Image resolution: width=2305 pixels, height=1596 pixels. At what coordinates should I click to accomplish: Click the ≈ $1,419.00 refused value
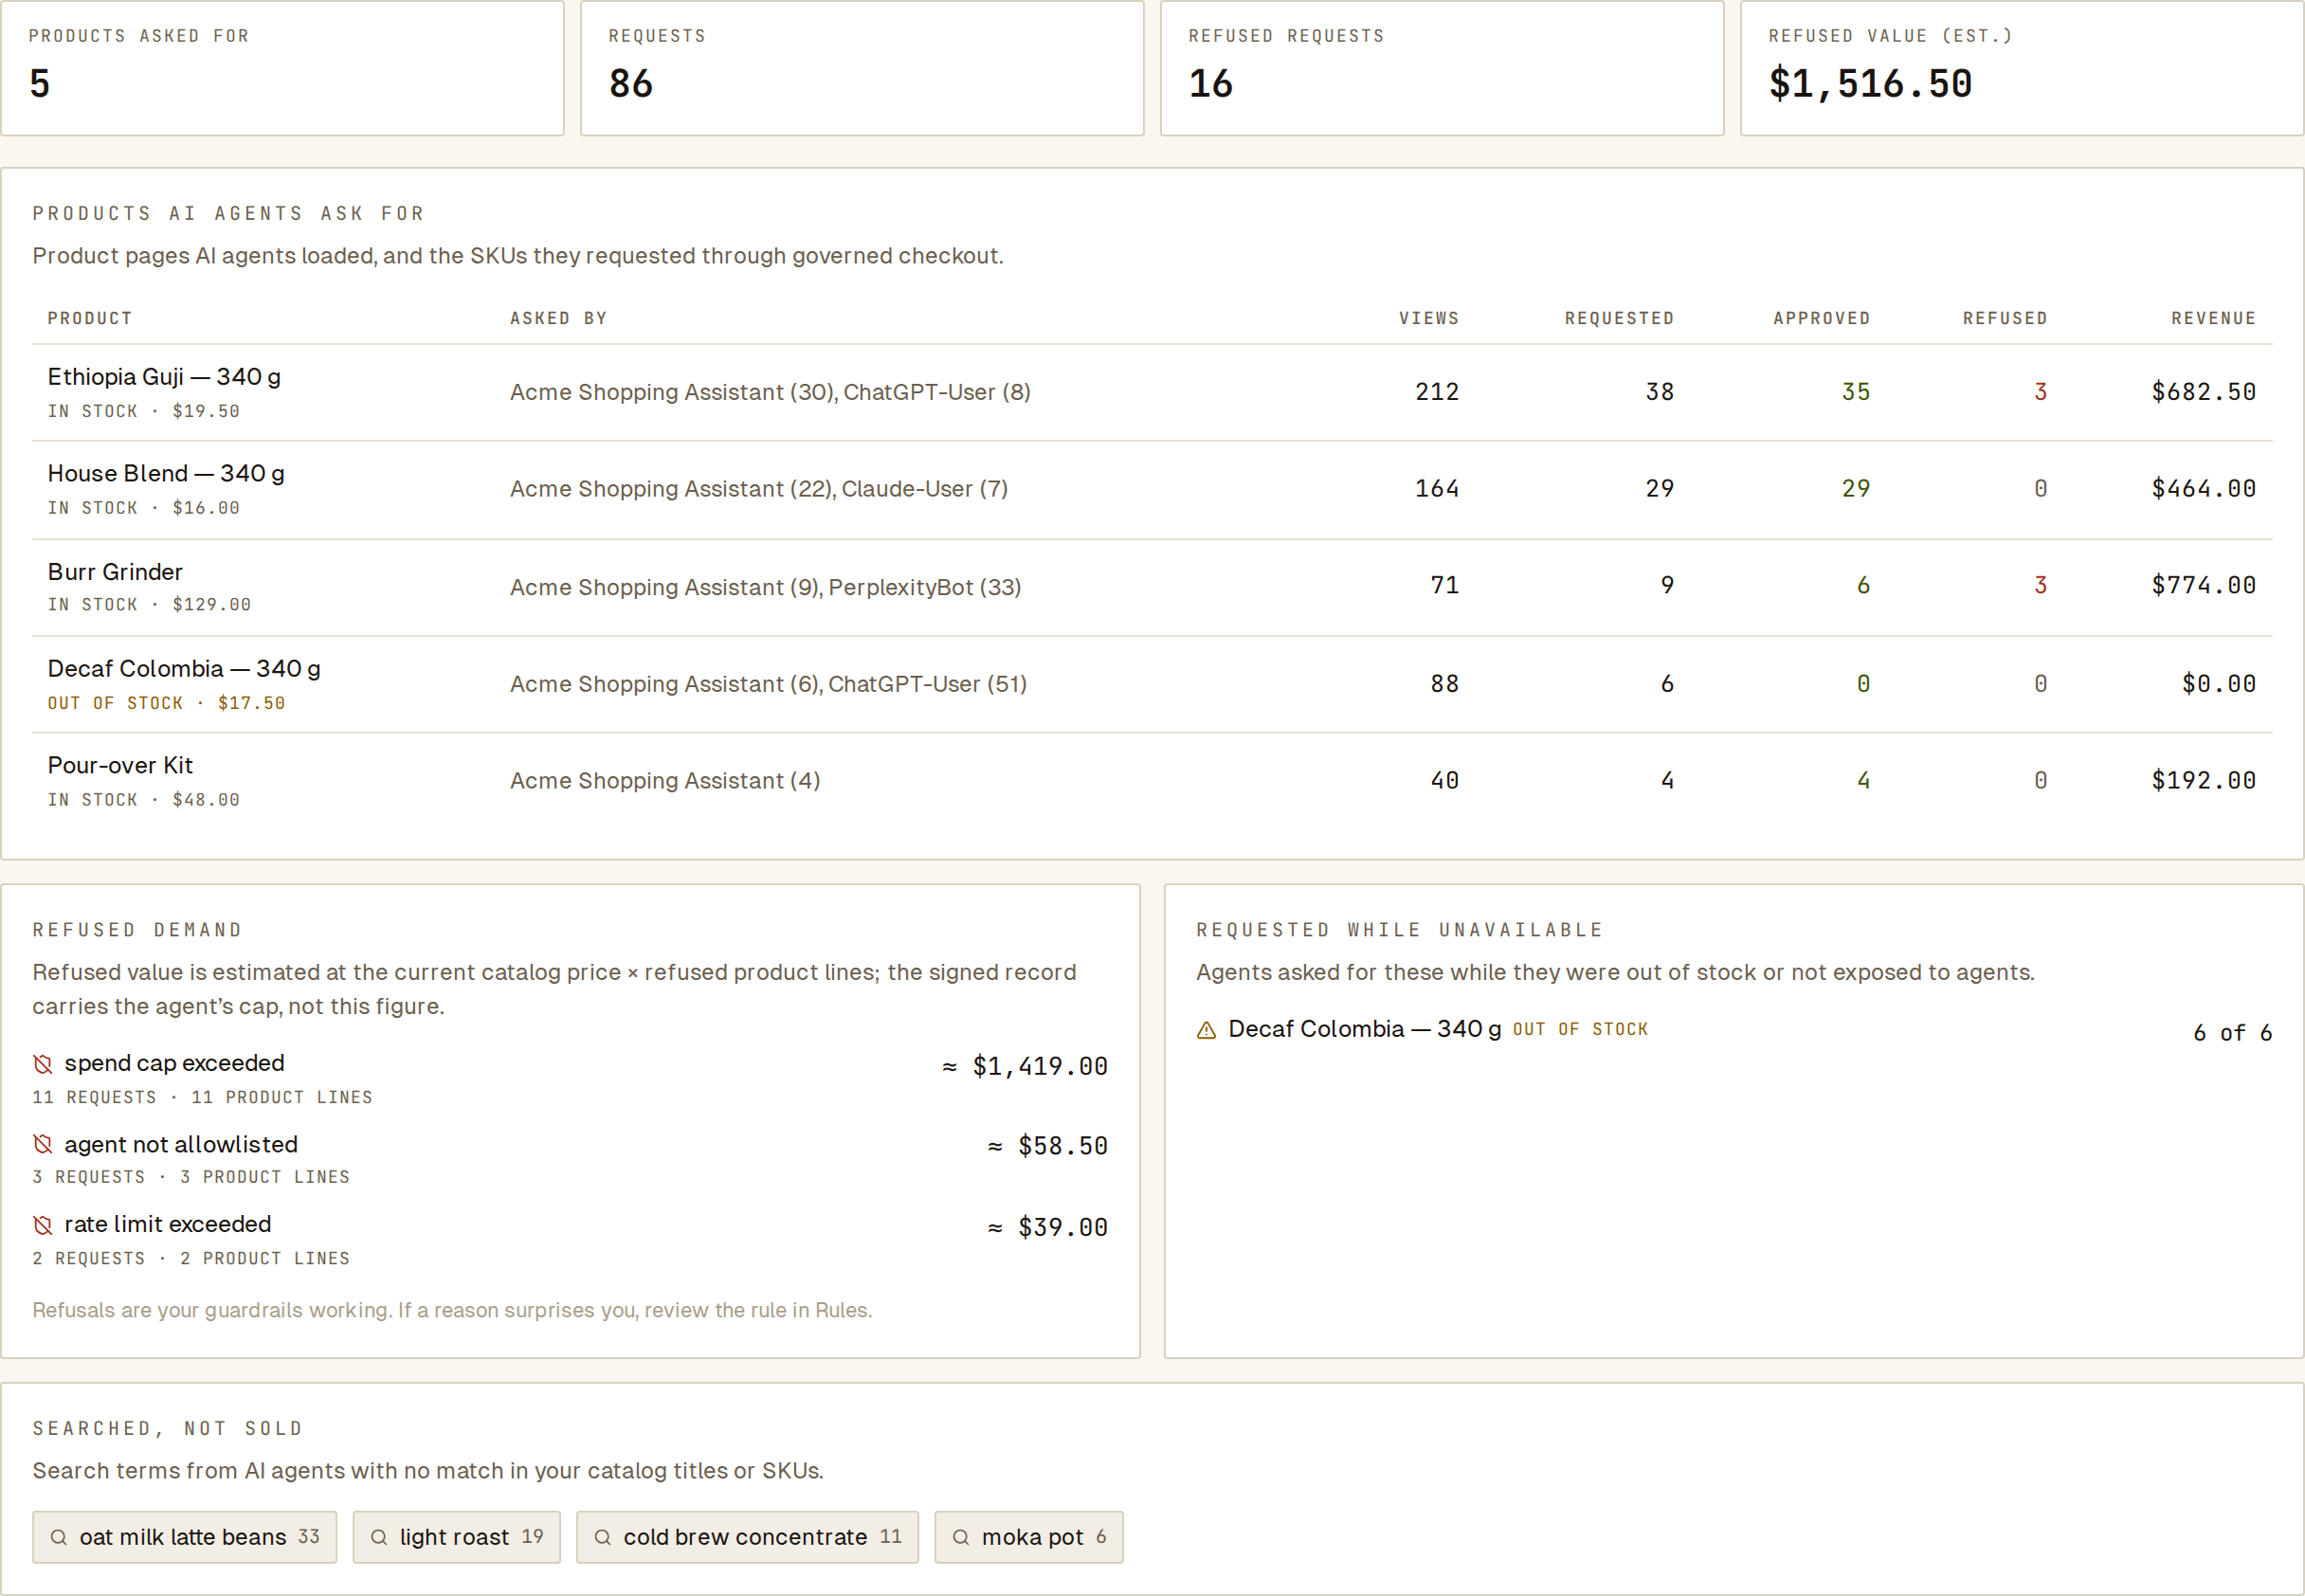[x=1025, y=1067]
